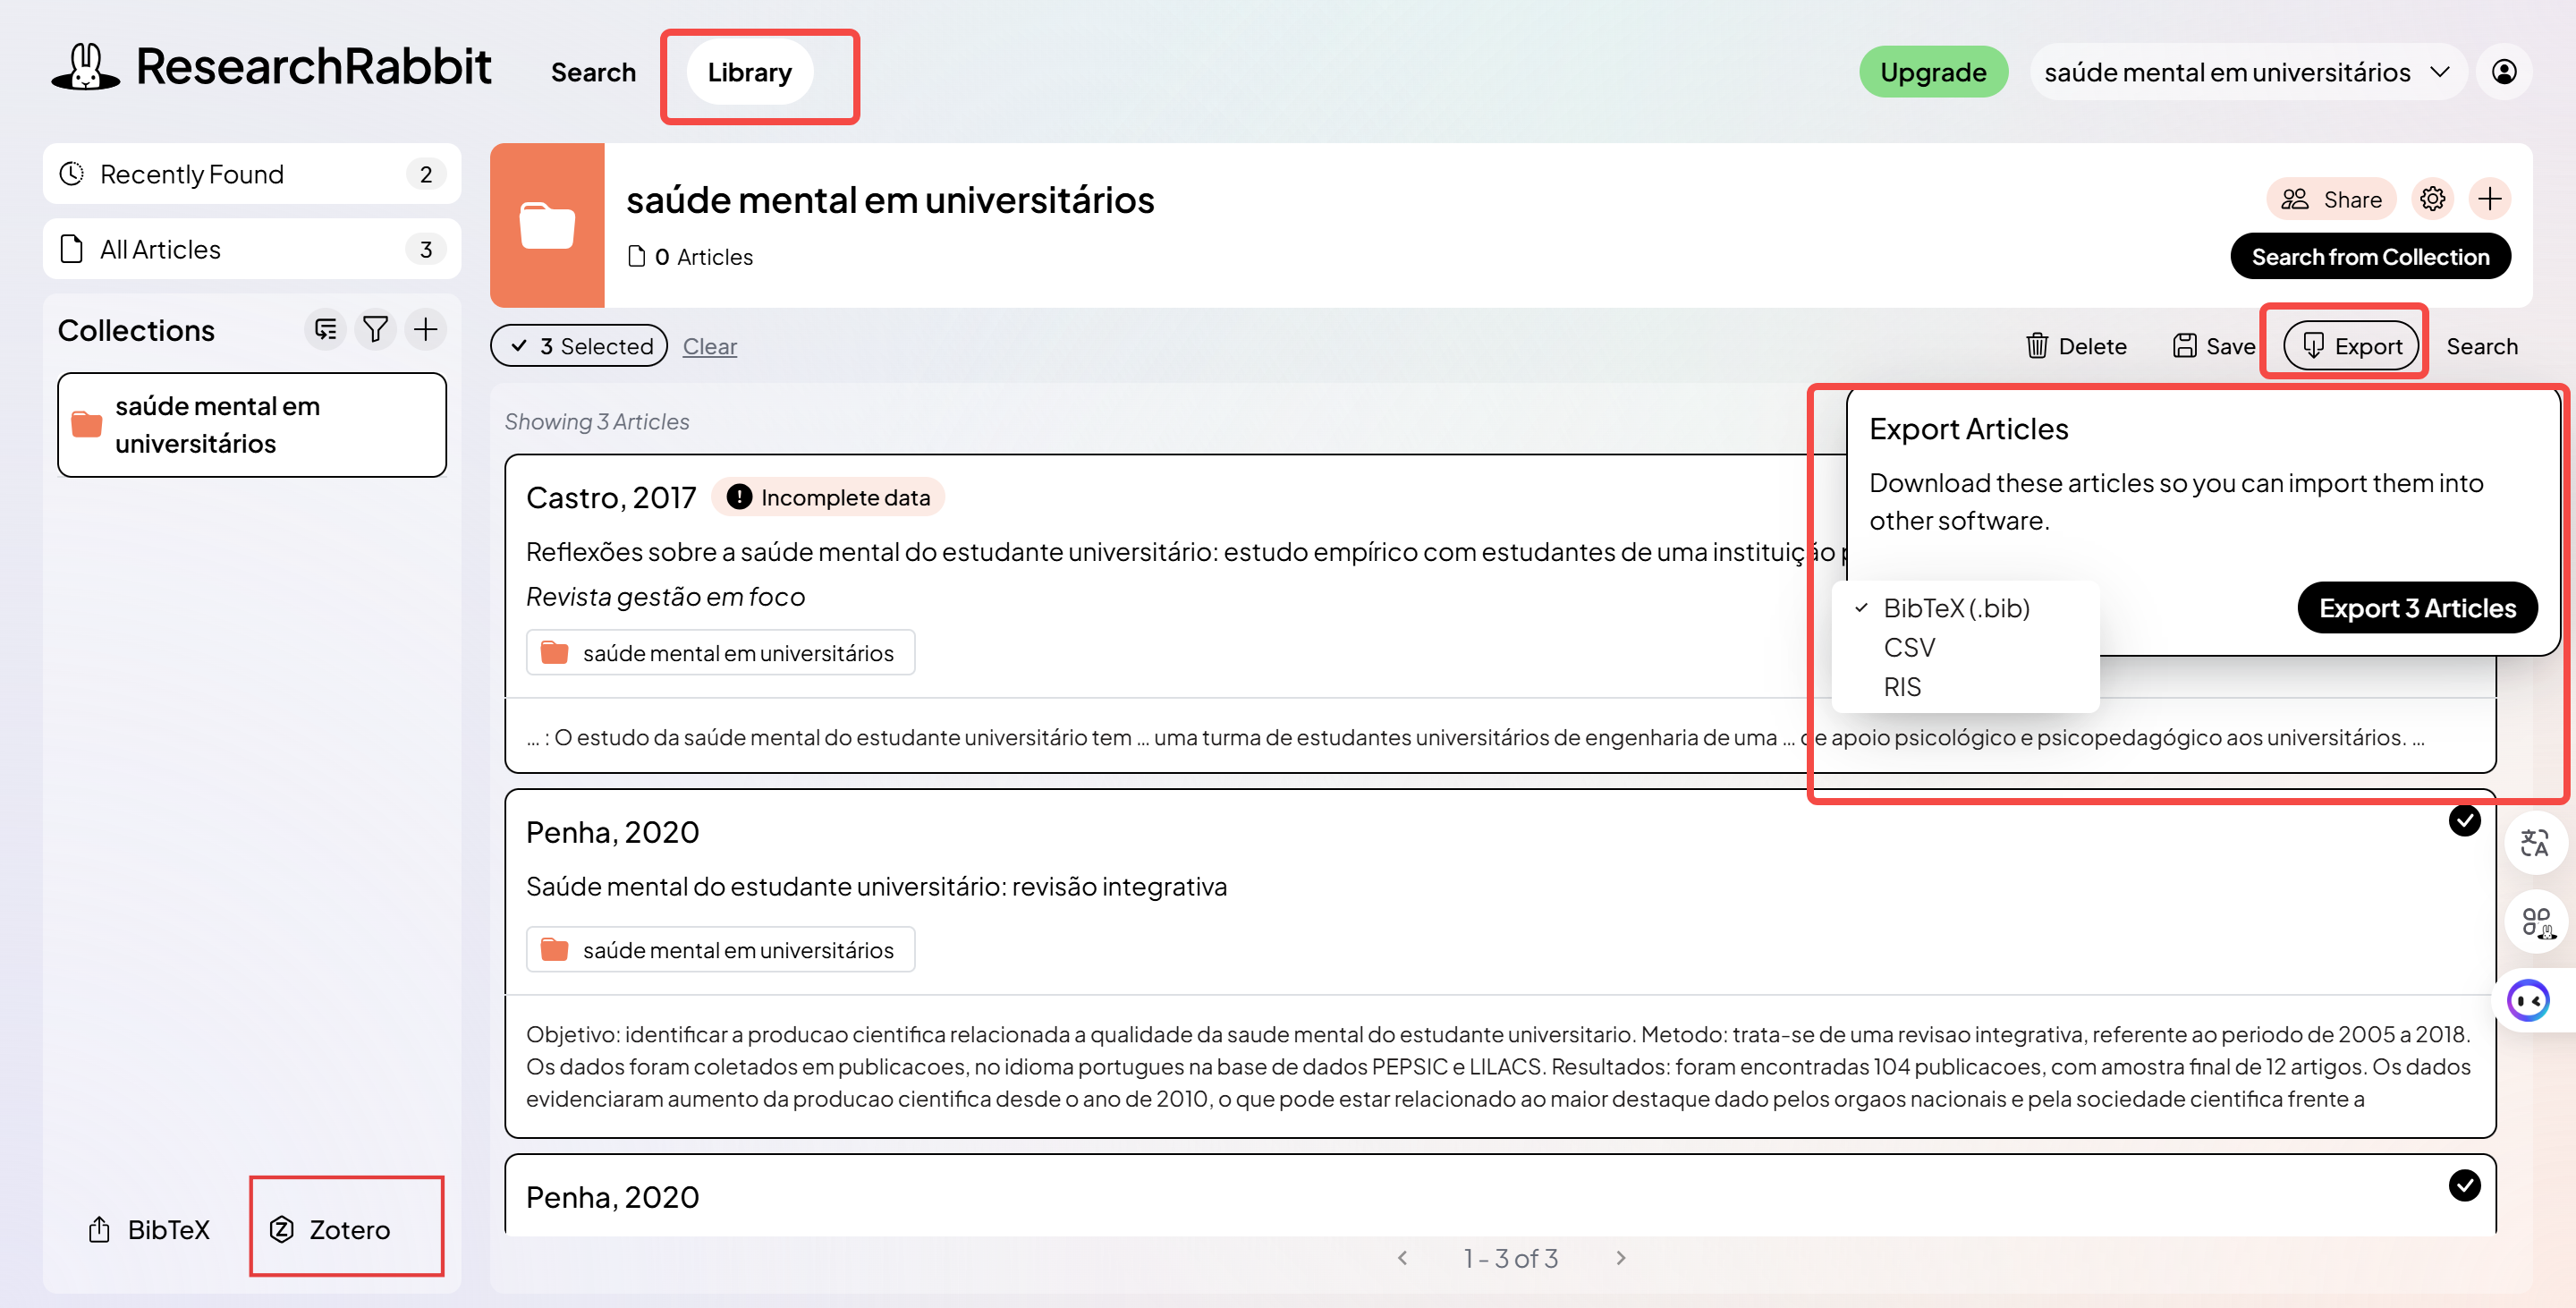Open Zotero integration at sidebar bottom
This screenshot has height=1308, width=2576.
[331, 1230]
